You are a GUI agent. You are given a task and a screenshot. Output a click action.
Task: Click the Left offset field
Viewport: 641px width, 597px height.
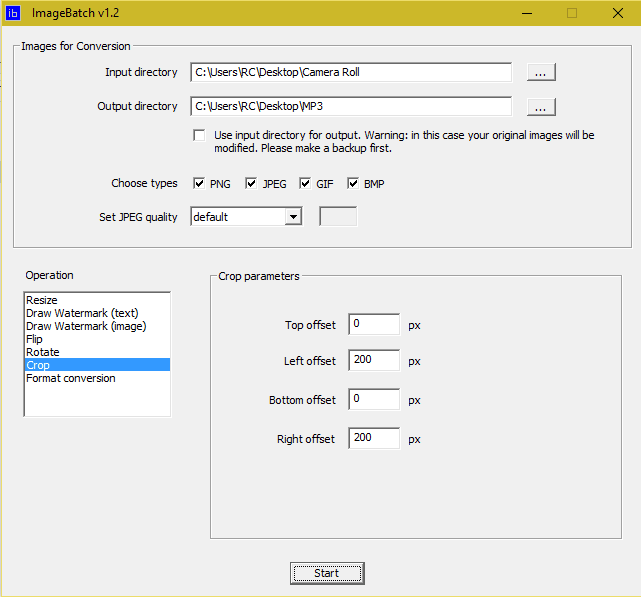pyautogui.click(x=374, y=360)
